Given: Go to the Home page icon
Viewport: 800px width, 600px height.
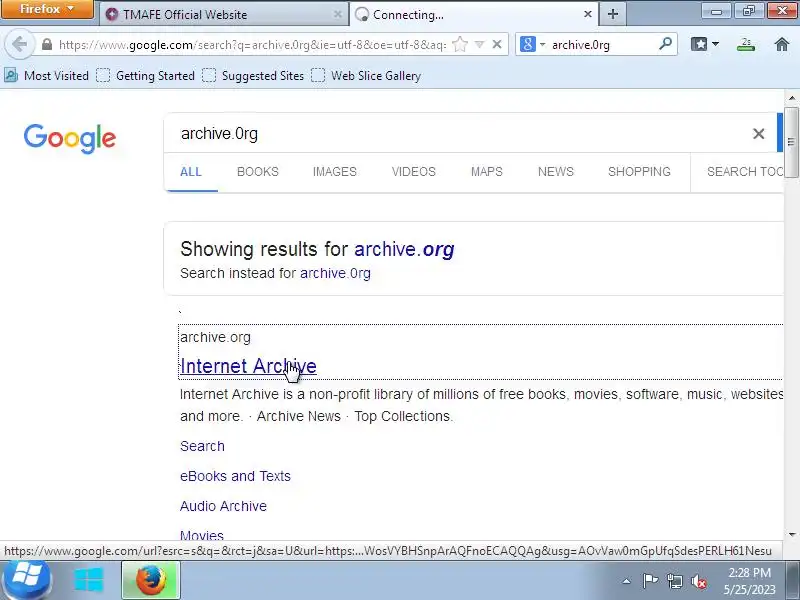Looking at the screenshot, I should pyautogui.click(x=782, y=44).
